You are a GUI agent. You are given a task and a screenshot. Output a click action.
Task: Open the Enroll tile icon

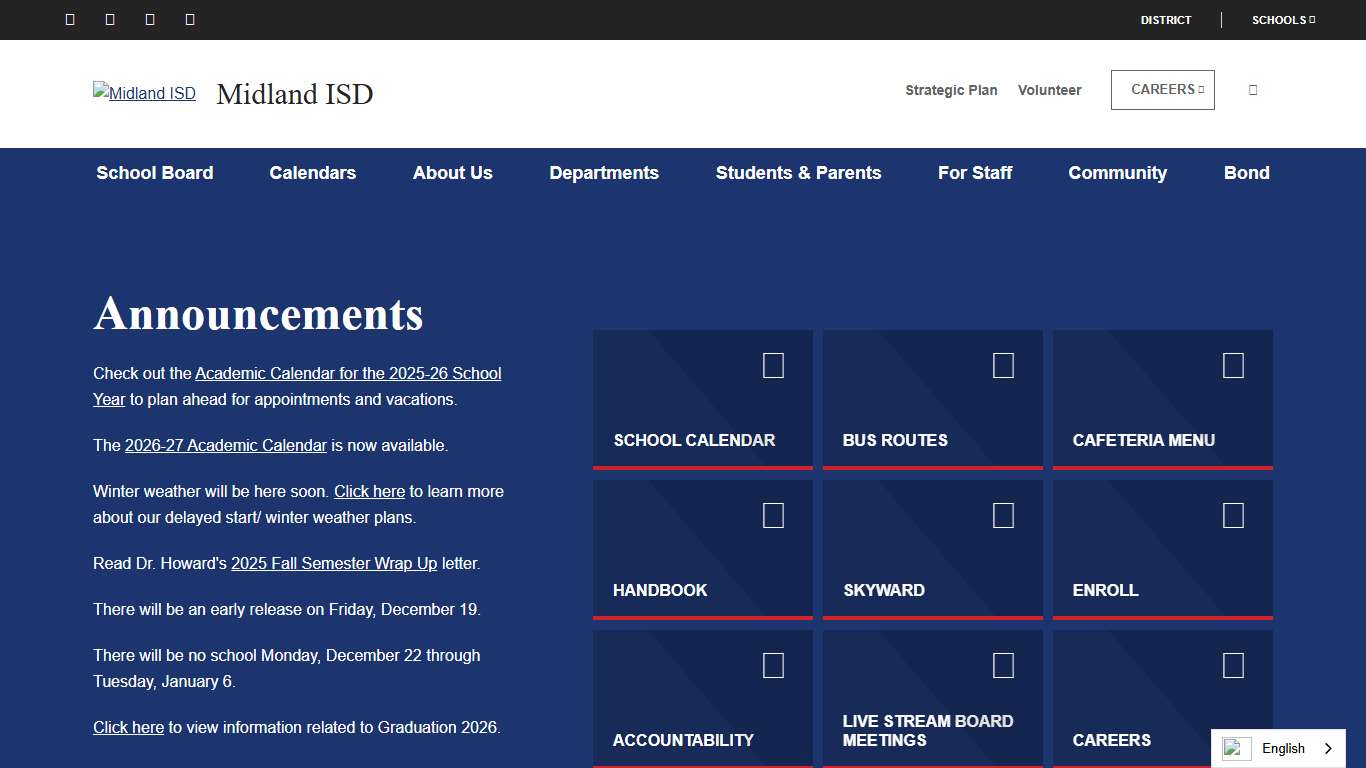1233,515
